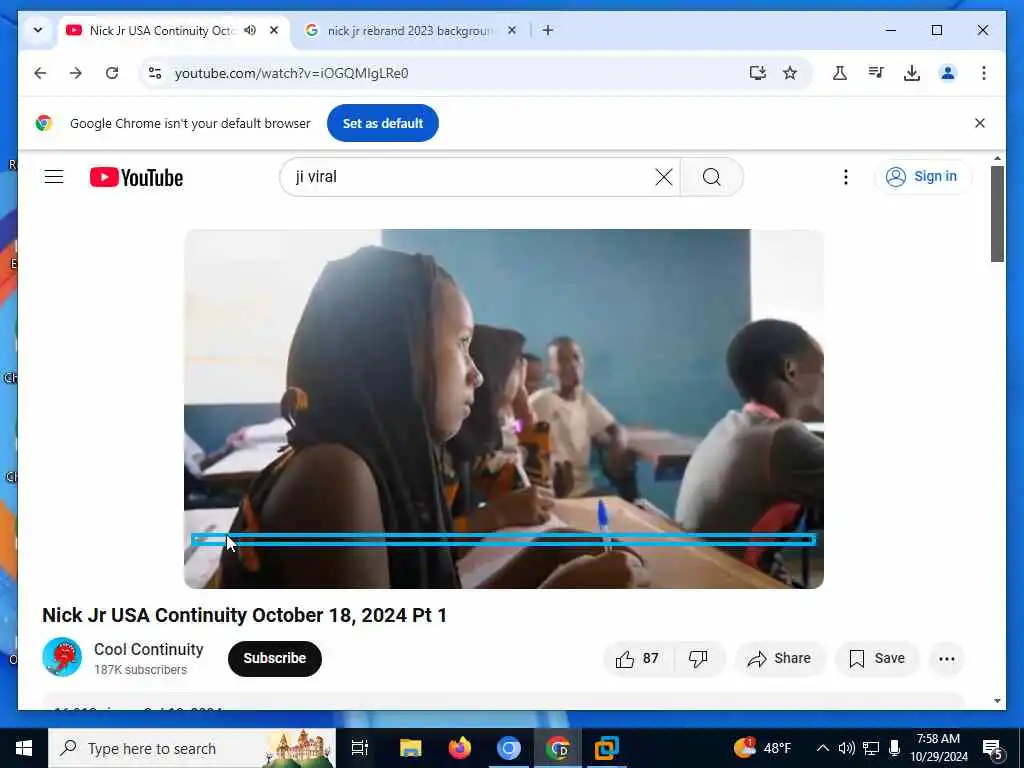1024x768 pixels.
Task: Share the video
Action: 780,659
